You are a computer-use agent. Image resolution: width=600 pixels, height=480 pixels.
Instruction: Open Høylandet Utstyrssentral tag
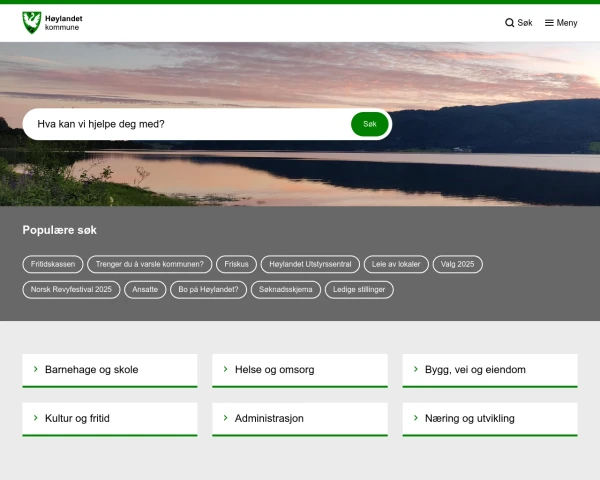click(310, 264)
